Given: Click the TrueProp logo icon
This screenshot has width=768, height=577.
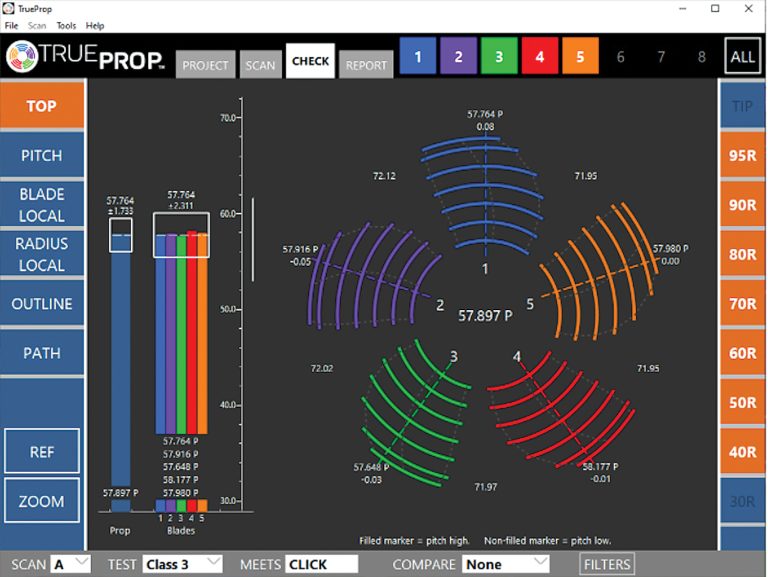Looking at the screenshot, I should tap(23, 58).
